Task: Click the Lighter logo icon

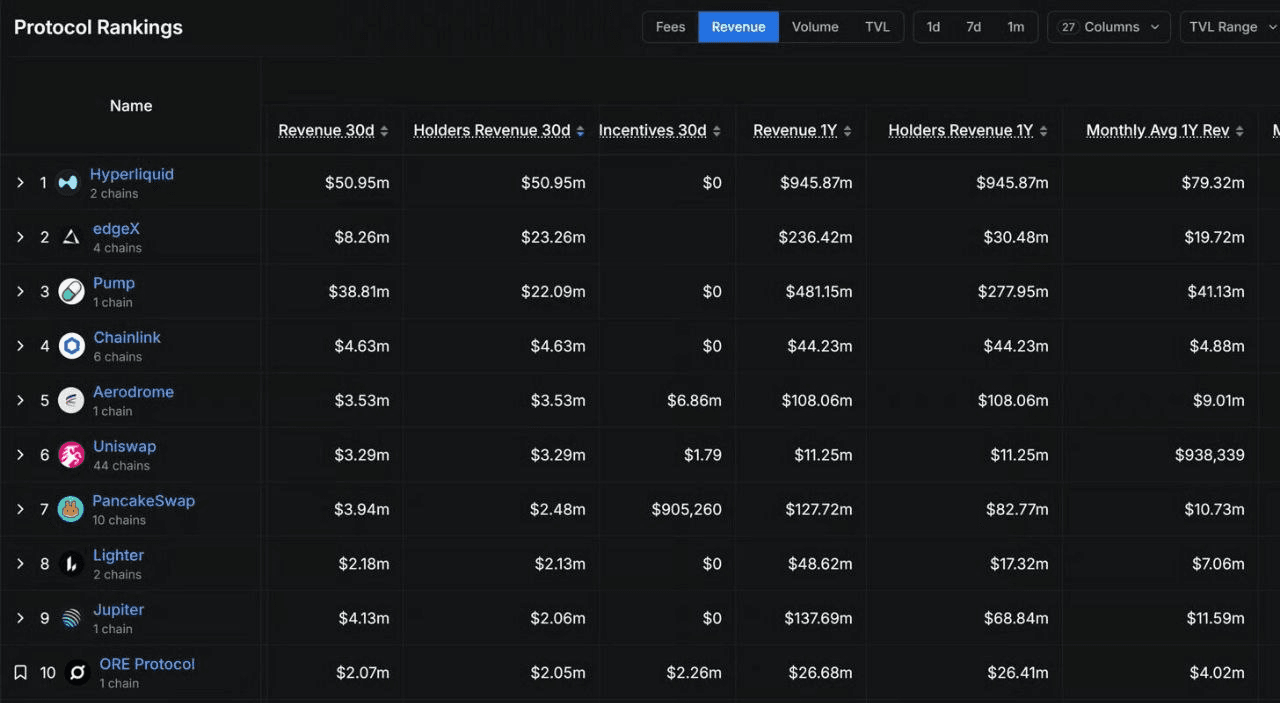Action: click(71, 564)
